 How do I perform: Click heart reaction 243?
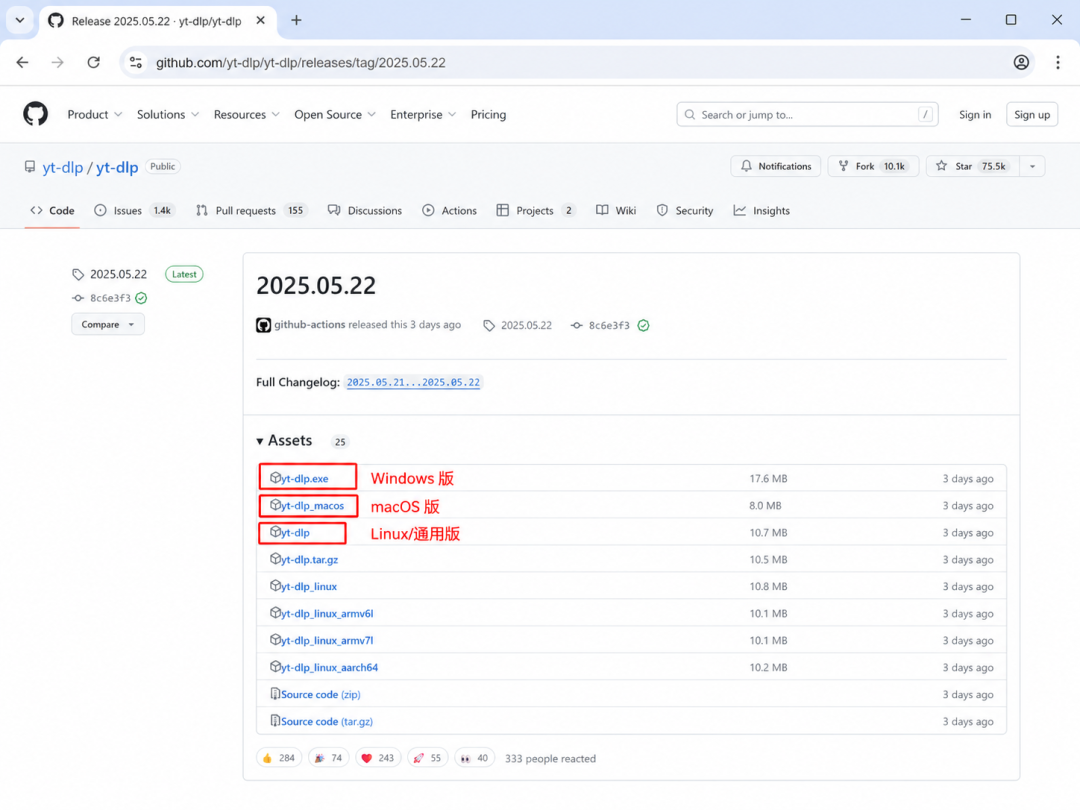click(x=378, y=758)
